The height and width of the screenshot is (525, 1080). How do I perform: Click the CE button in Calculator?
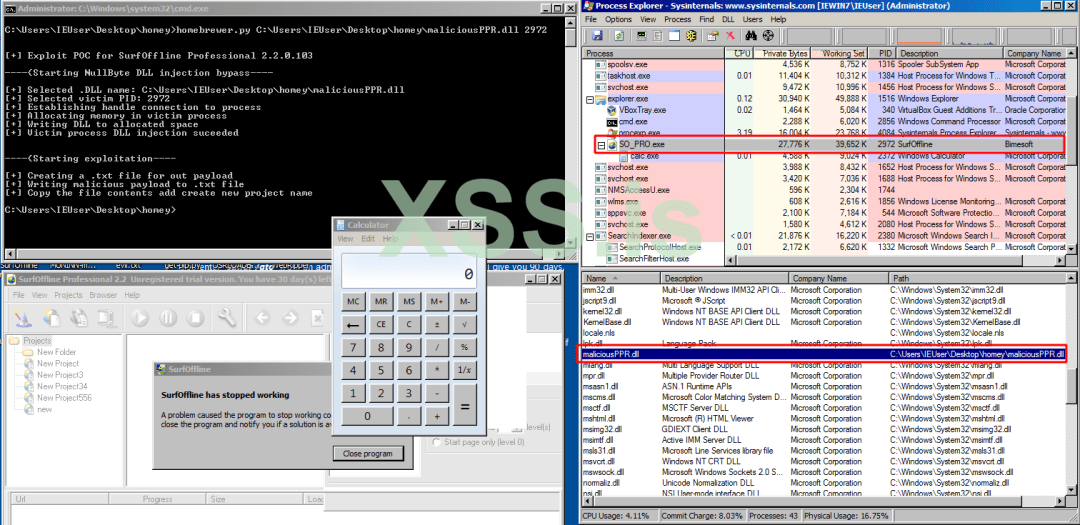[x=381, y=325]
